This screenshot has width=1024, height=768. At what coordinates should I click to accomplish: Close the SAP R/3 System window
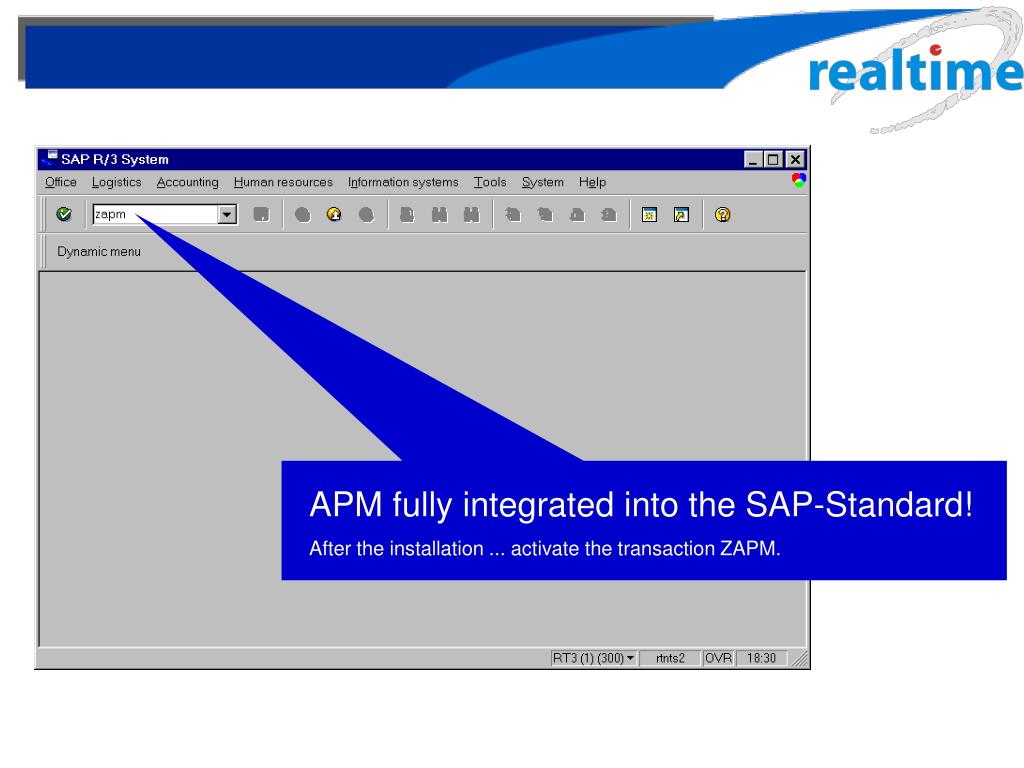[795, 159]
